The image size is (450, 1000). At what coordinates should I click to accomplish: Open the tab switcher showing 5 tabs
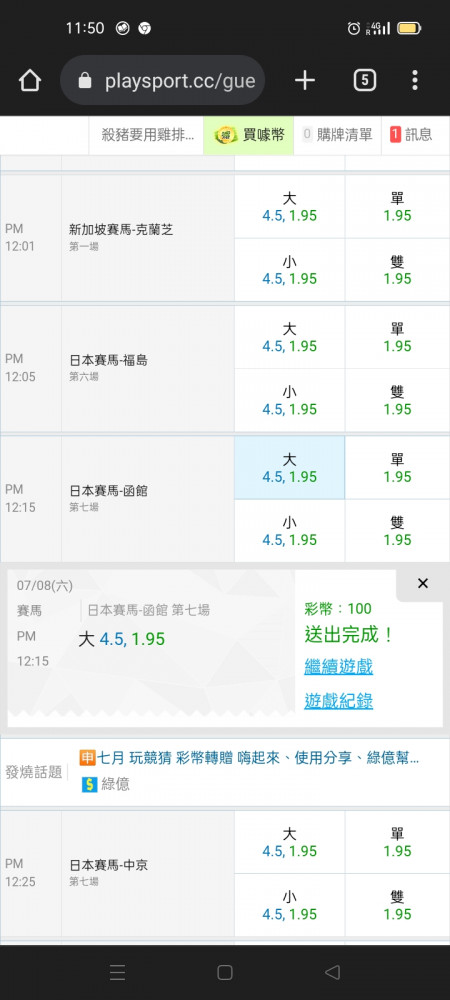click(x=364, y=80)
